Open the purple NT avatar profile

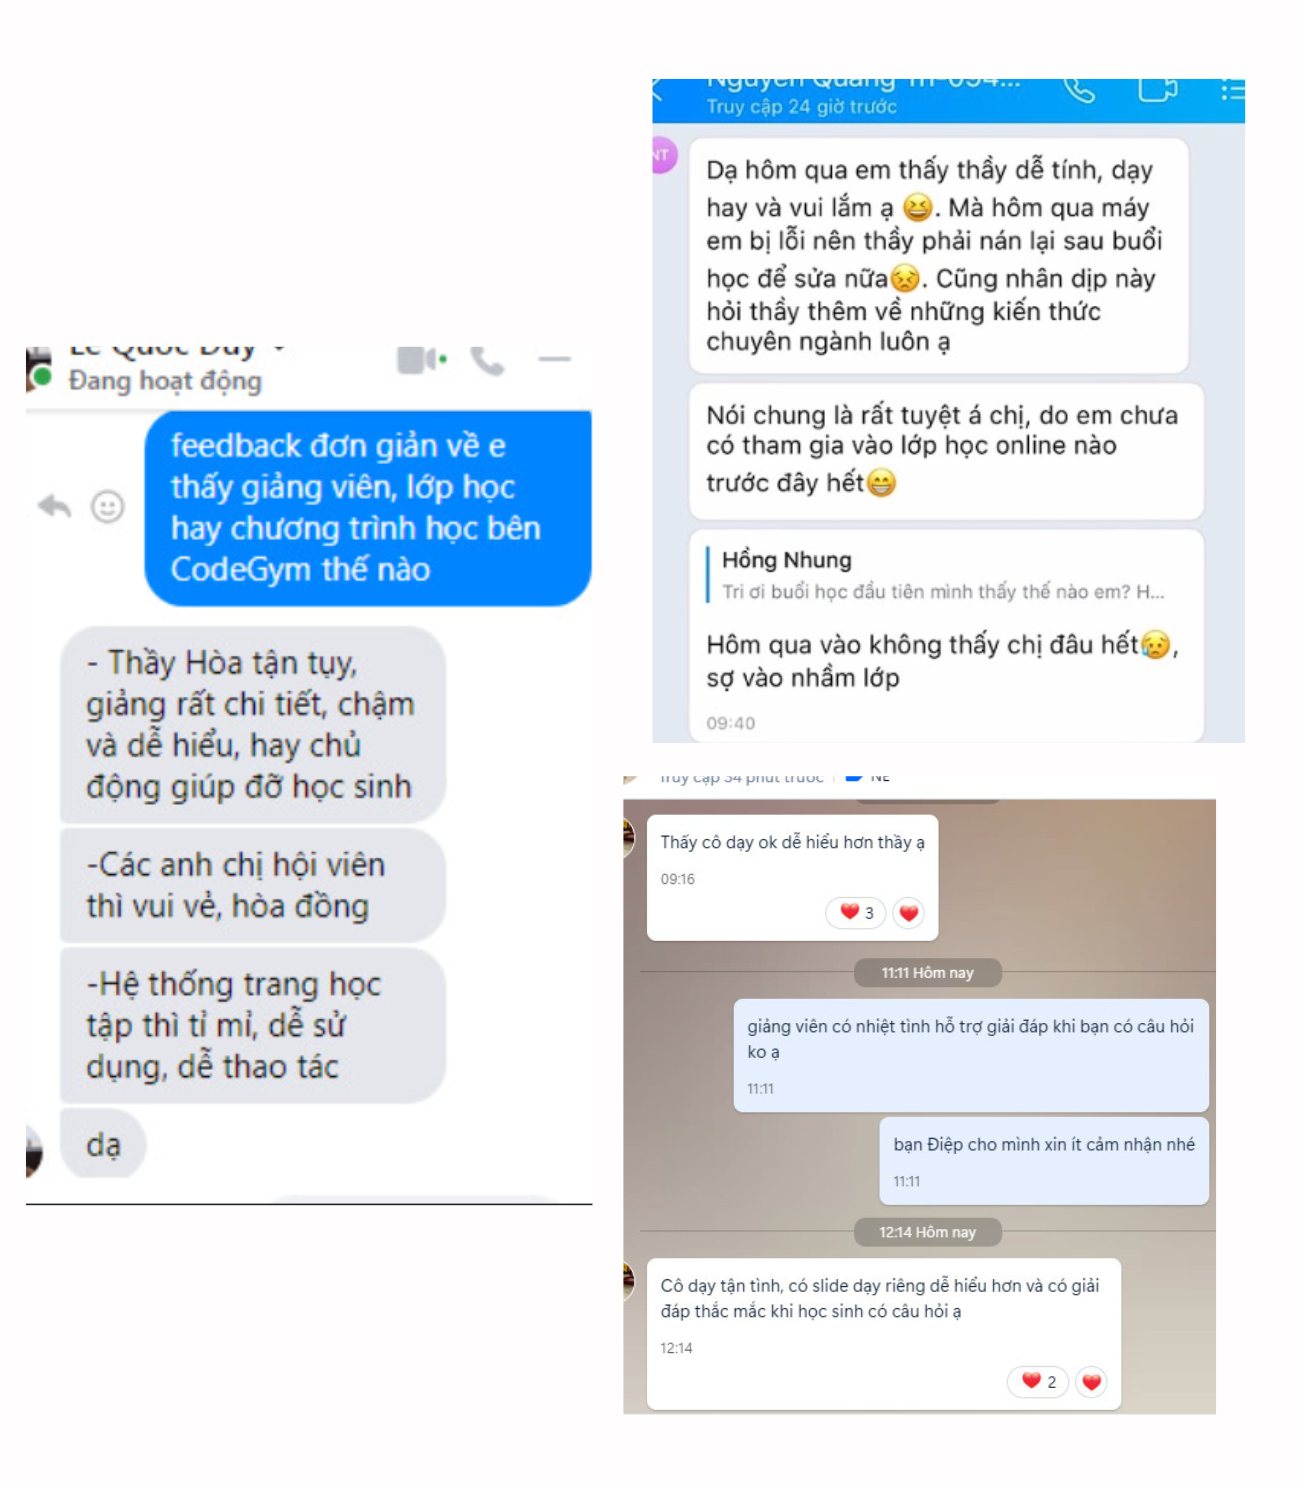click(664, 155)
